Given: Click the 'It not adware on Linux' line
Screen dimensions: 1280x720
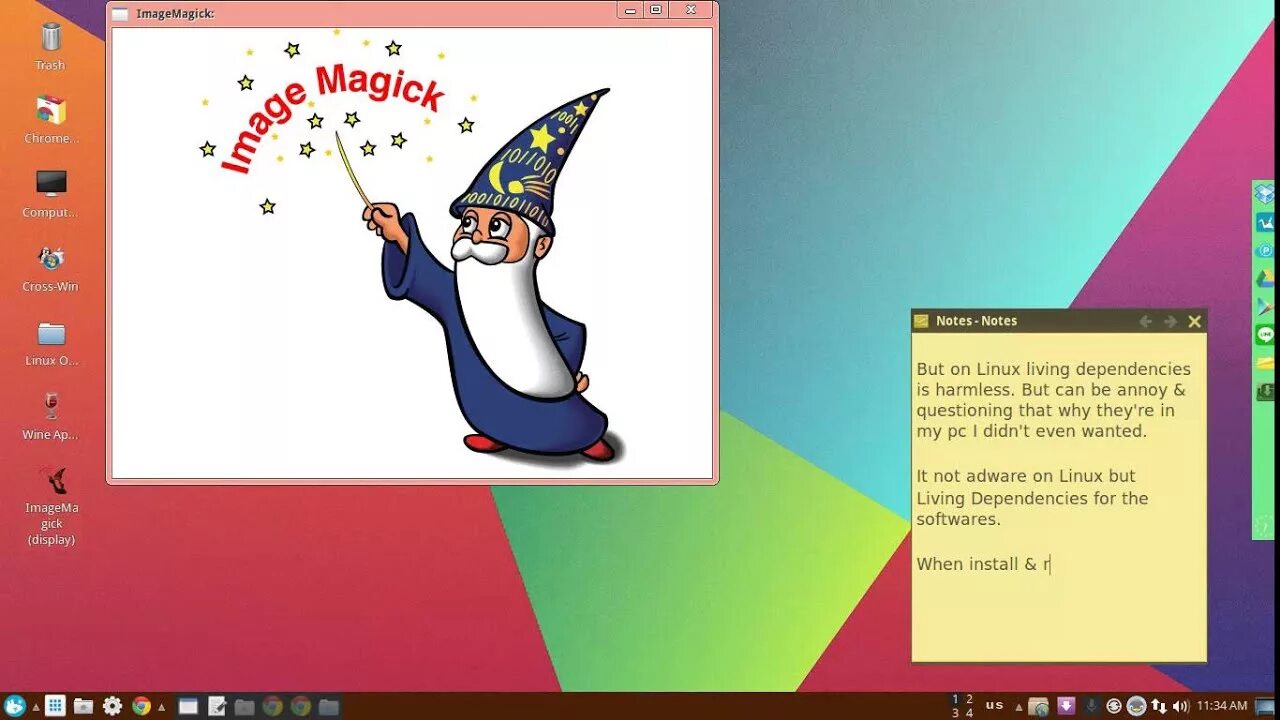Looking at the screenshot, I should pos(1026,476).
